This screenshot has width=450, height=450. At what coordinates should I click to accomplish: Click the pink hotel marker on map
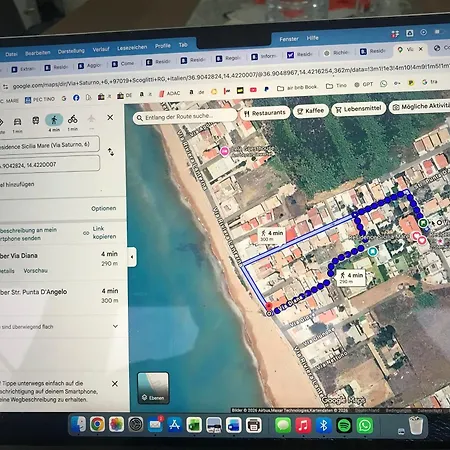[x=225, y=151]
